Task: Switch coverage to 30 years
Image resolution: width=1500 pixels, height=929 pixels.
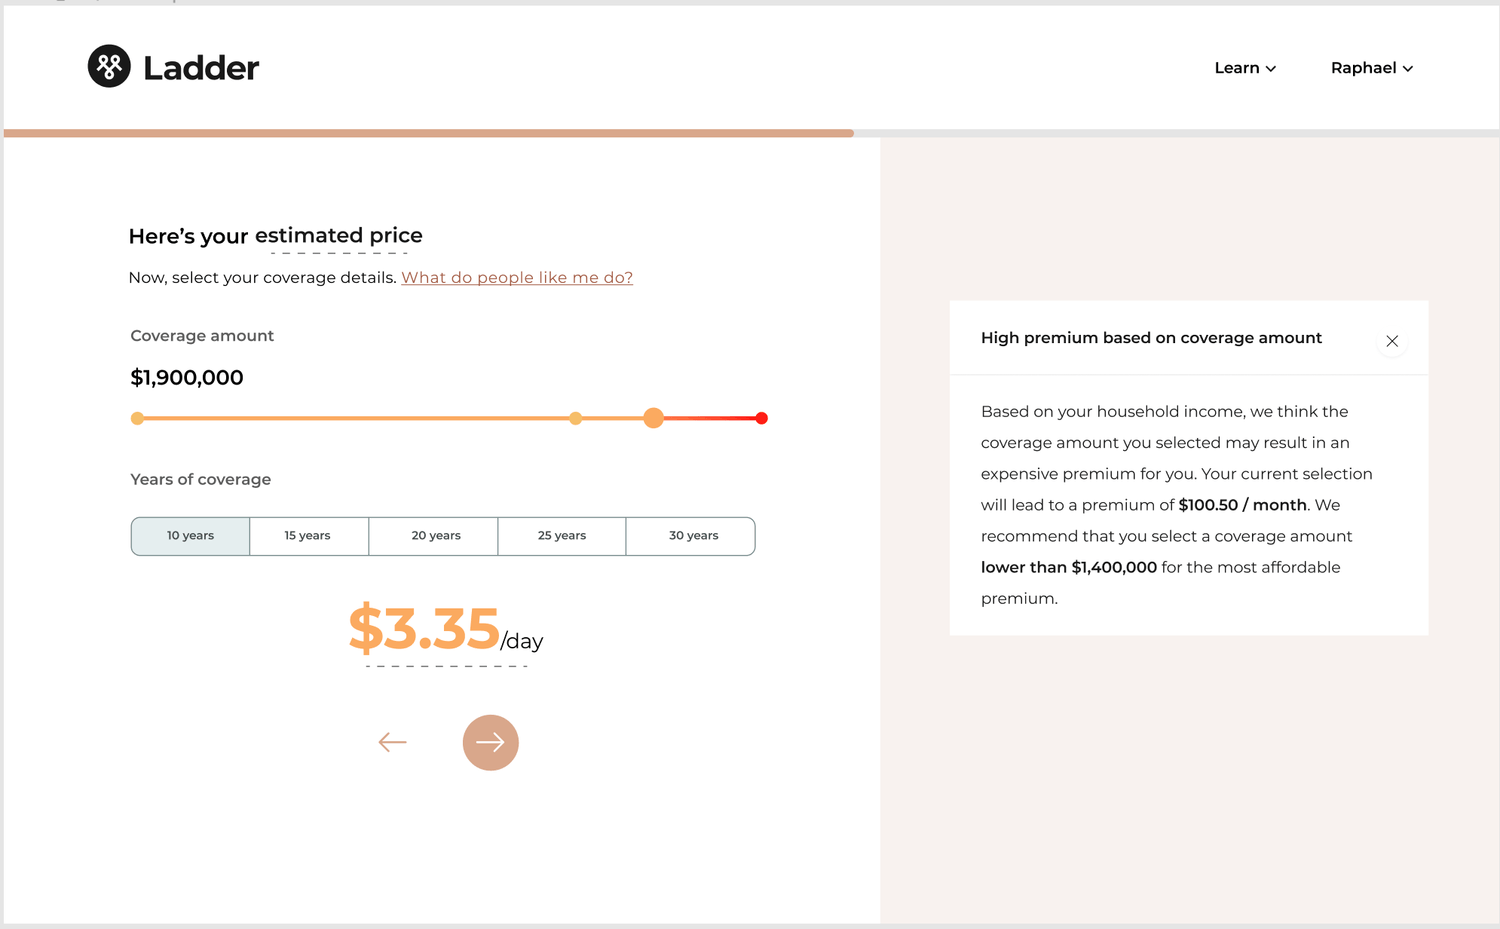Action: click(x=691, y=536)
